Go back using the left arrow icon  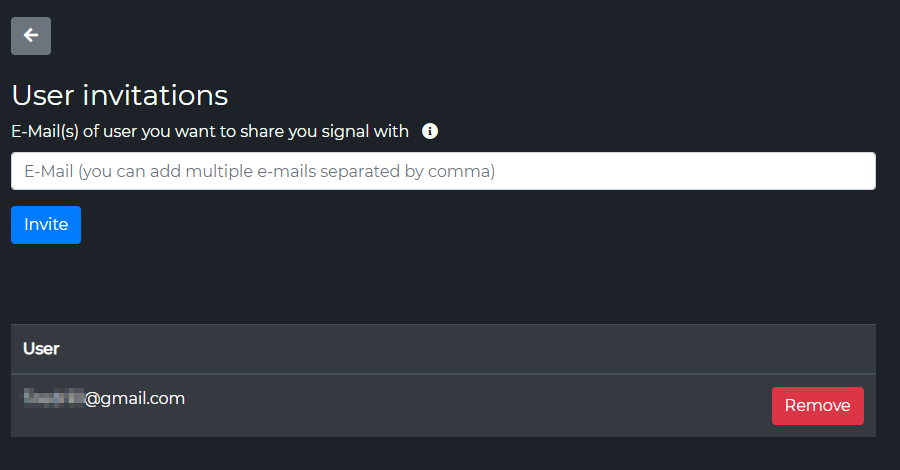(31, 36)
